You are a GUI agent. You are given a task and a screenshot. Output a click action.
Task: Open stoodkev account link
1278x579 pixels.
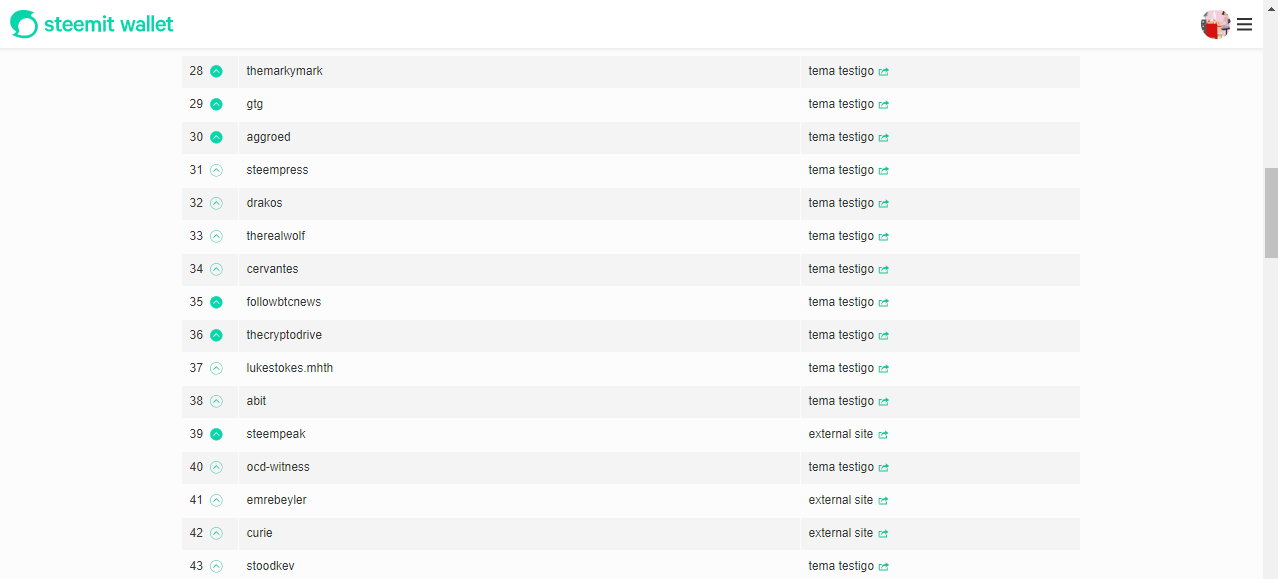[270, 566]
